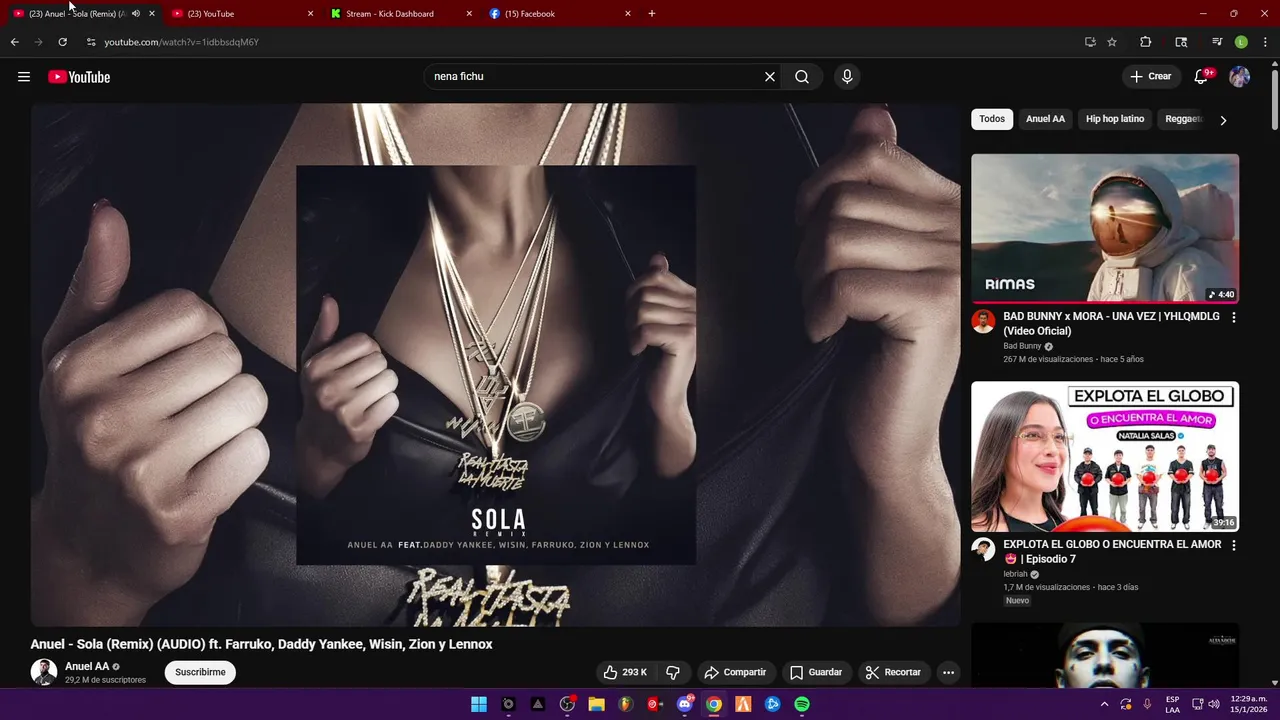Open the ESP LAA language switcher
The height and width of the screenshot is (720, 1280).
coord(1172,704)
